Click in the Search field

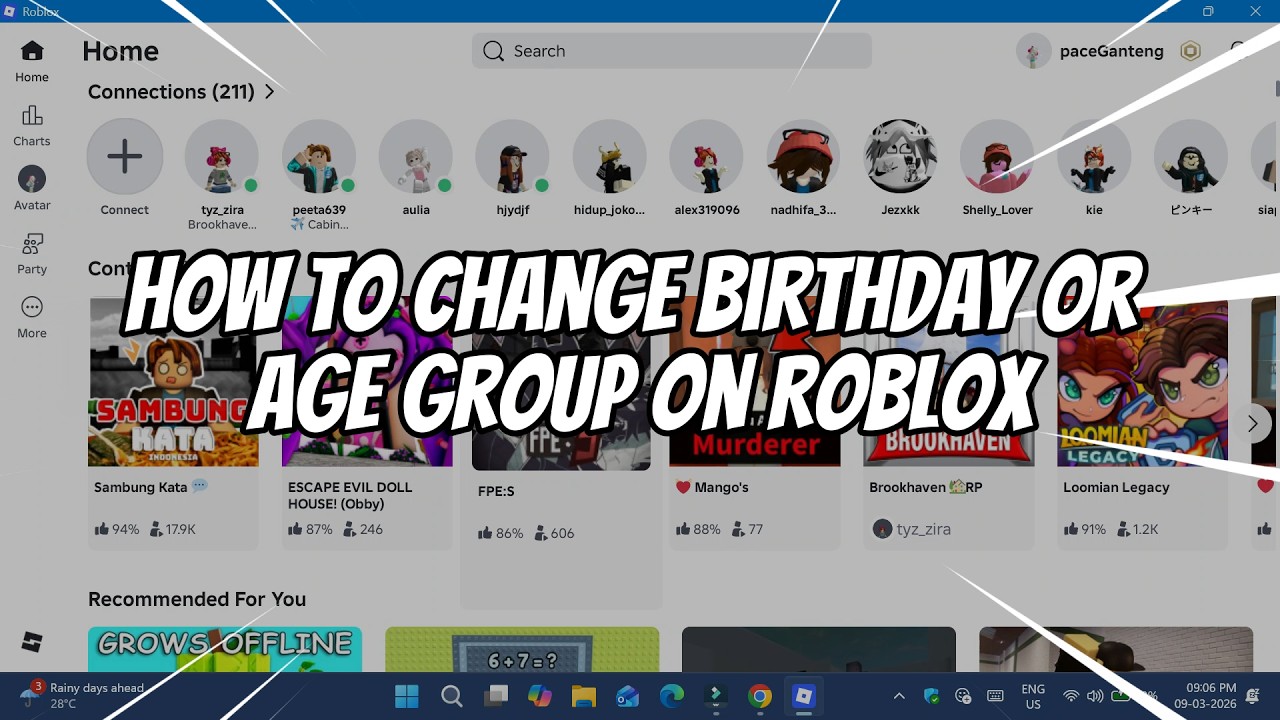tap(671, 51)
